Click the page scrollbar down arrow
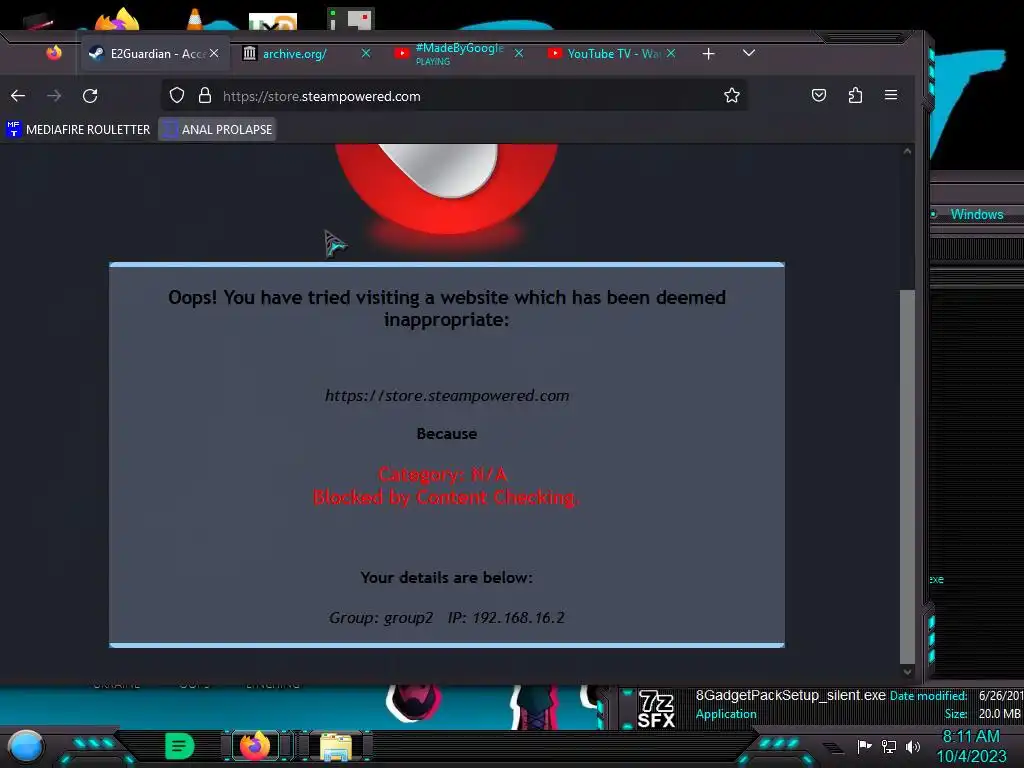1024x768 pixels. click(907, 671)
